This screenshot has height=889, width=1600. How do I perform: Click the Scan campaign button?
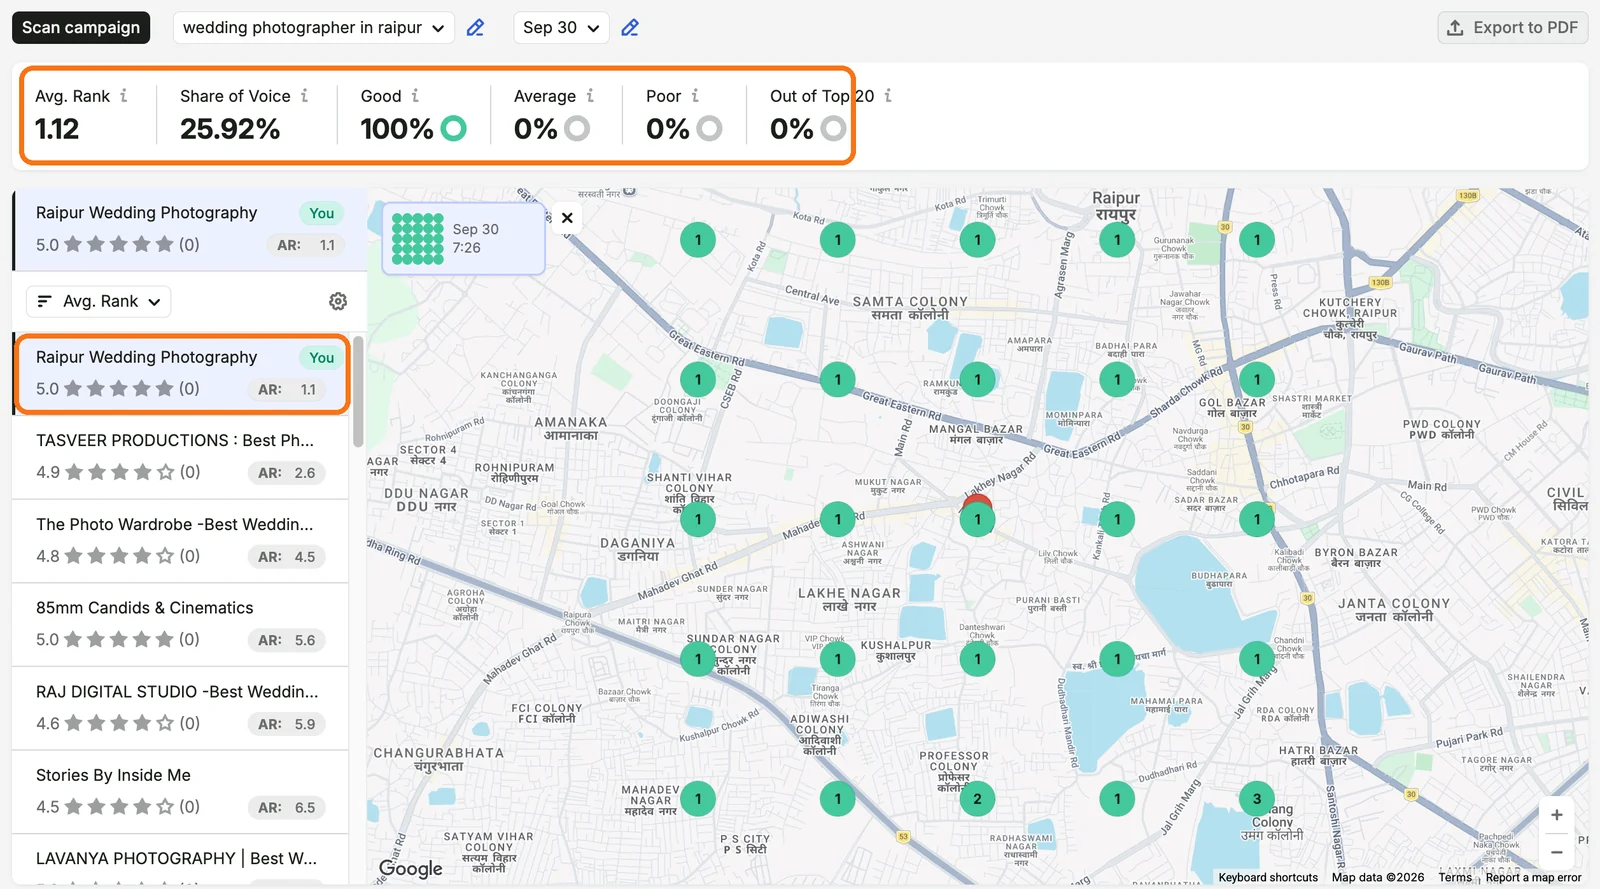[81, 28]
